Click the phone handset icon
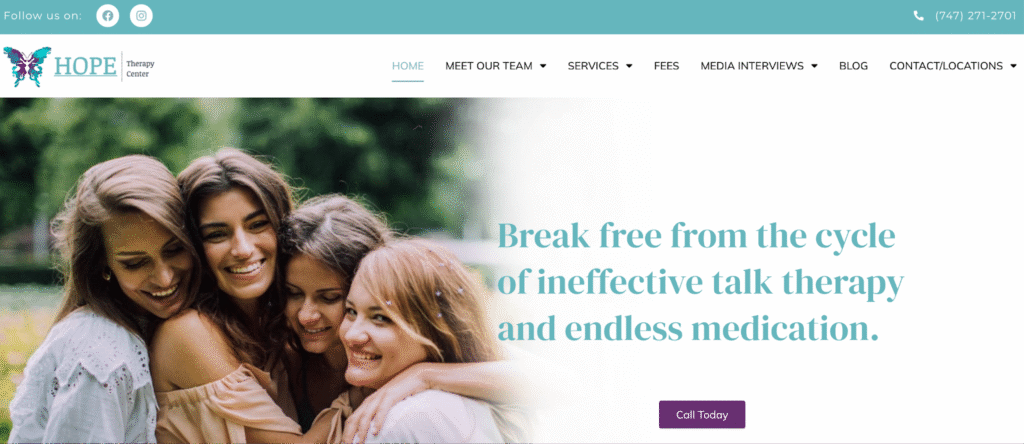The width and height of the screenshot is (1024, 444). pyautogui.click(x=919, y=16)
